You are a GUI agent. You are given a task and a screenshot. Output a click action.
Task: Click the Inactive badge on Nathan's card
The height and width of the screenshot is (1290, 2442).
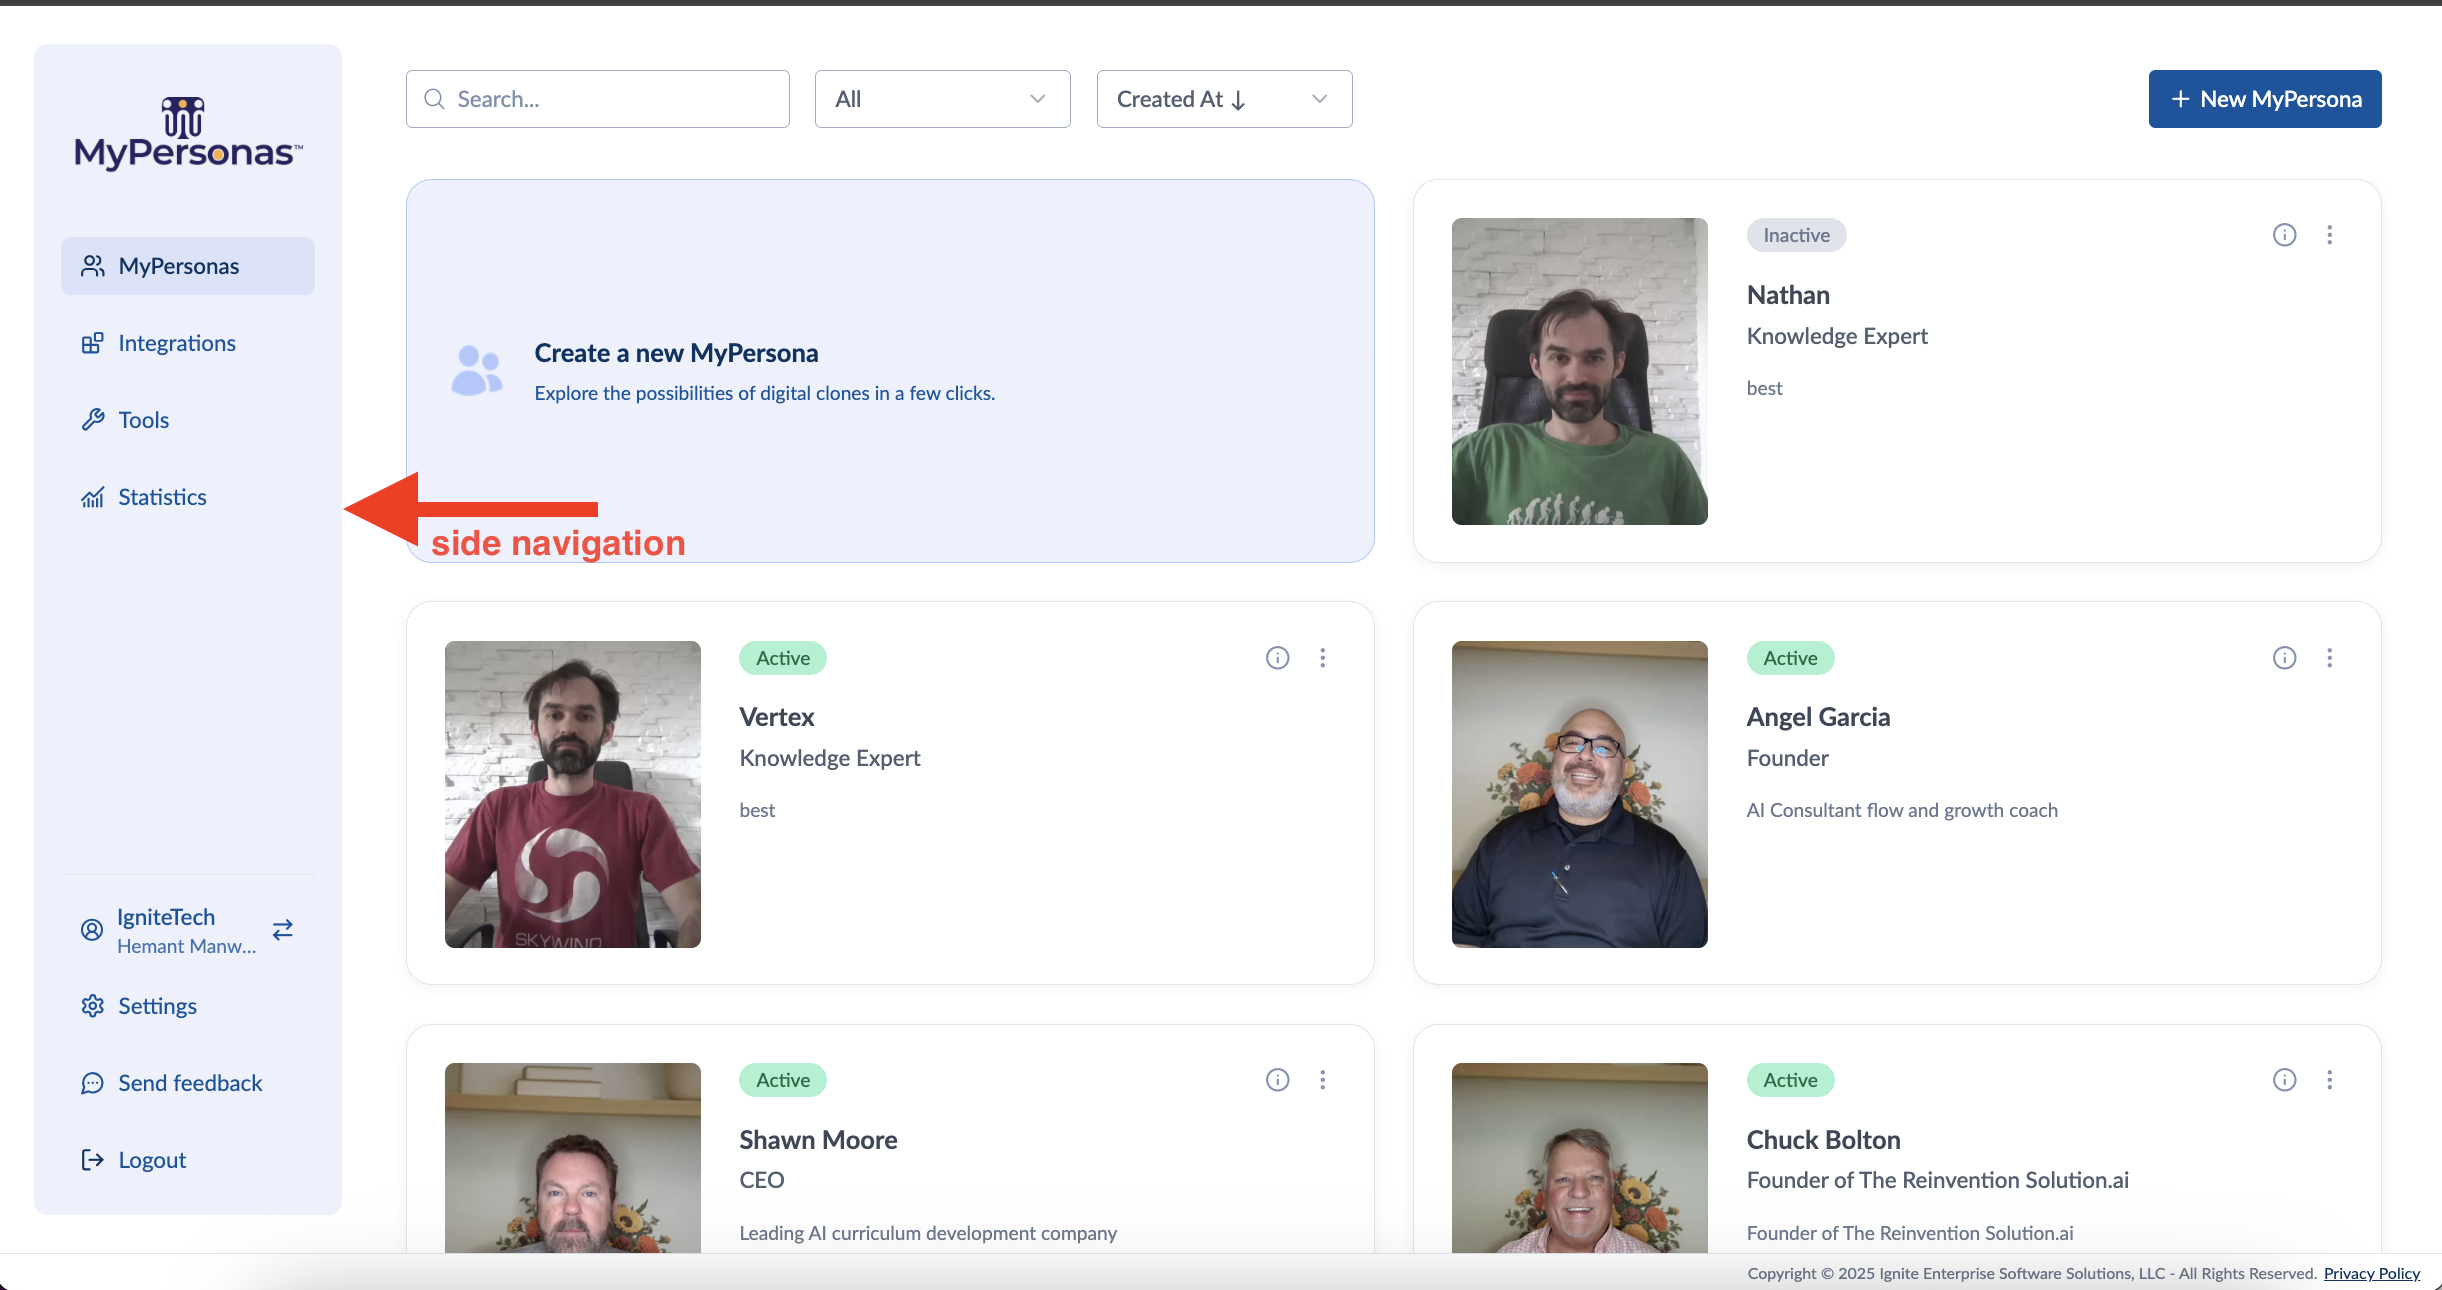coord(1796,235)
